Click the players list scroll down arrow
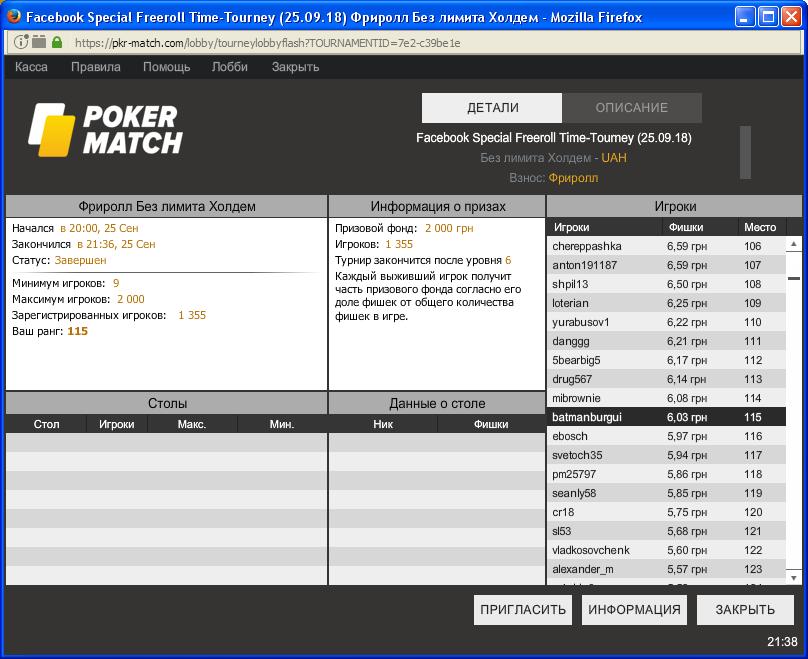Screen dimensions: 808x659 click(x=794, y=578)
